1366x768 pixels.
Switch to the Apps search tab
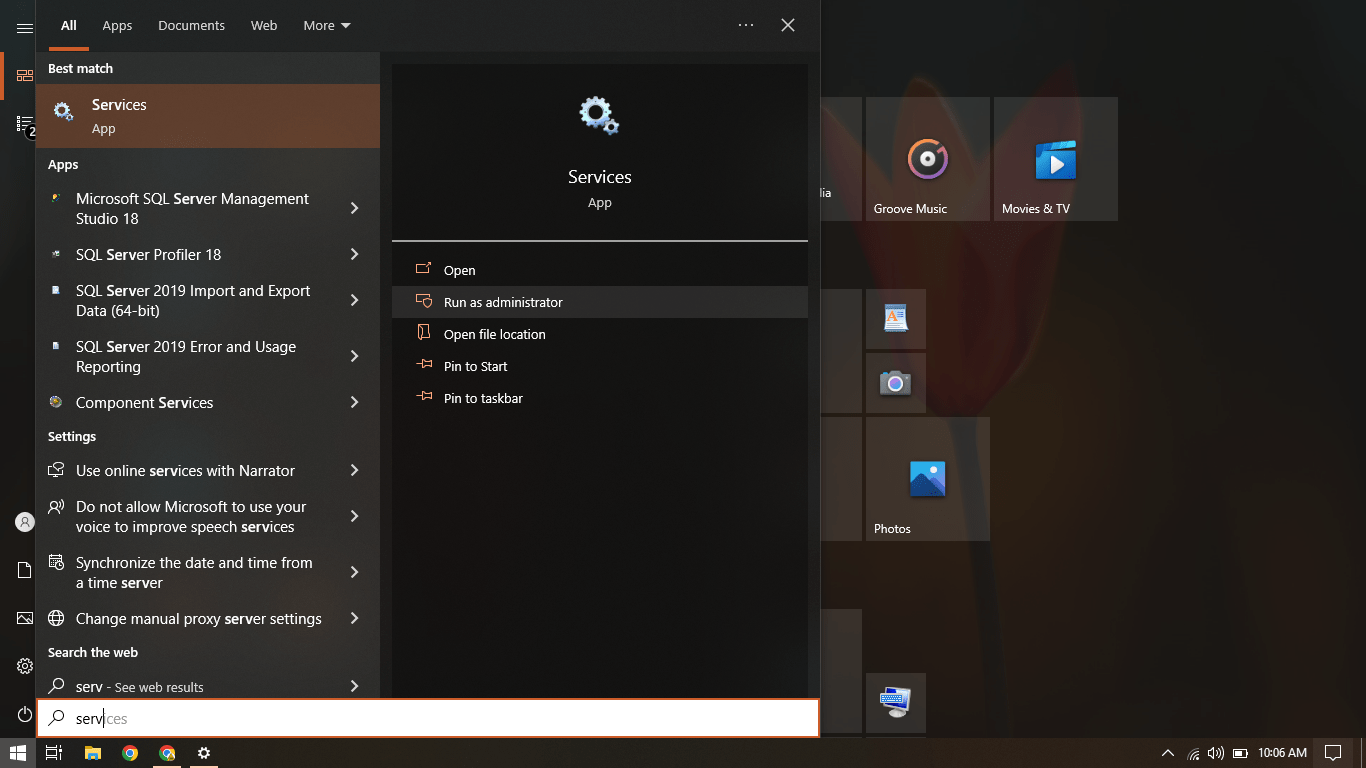(x=117, y=26)
